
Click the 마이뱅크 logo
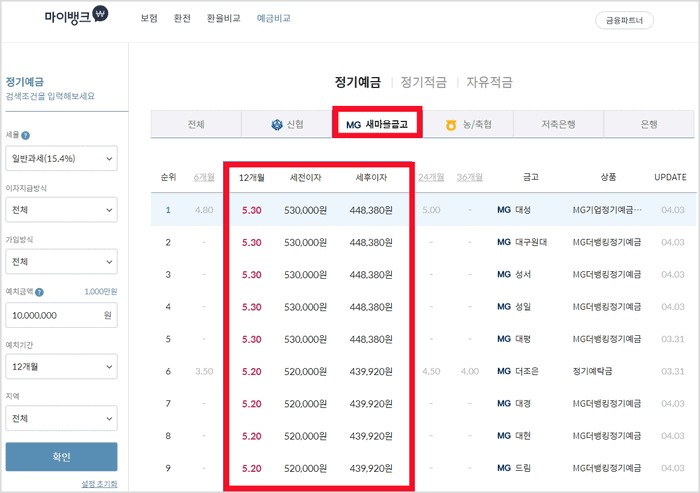click(76, 16)
